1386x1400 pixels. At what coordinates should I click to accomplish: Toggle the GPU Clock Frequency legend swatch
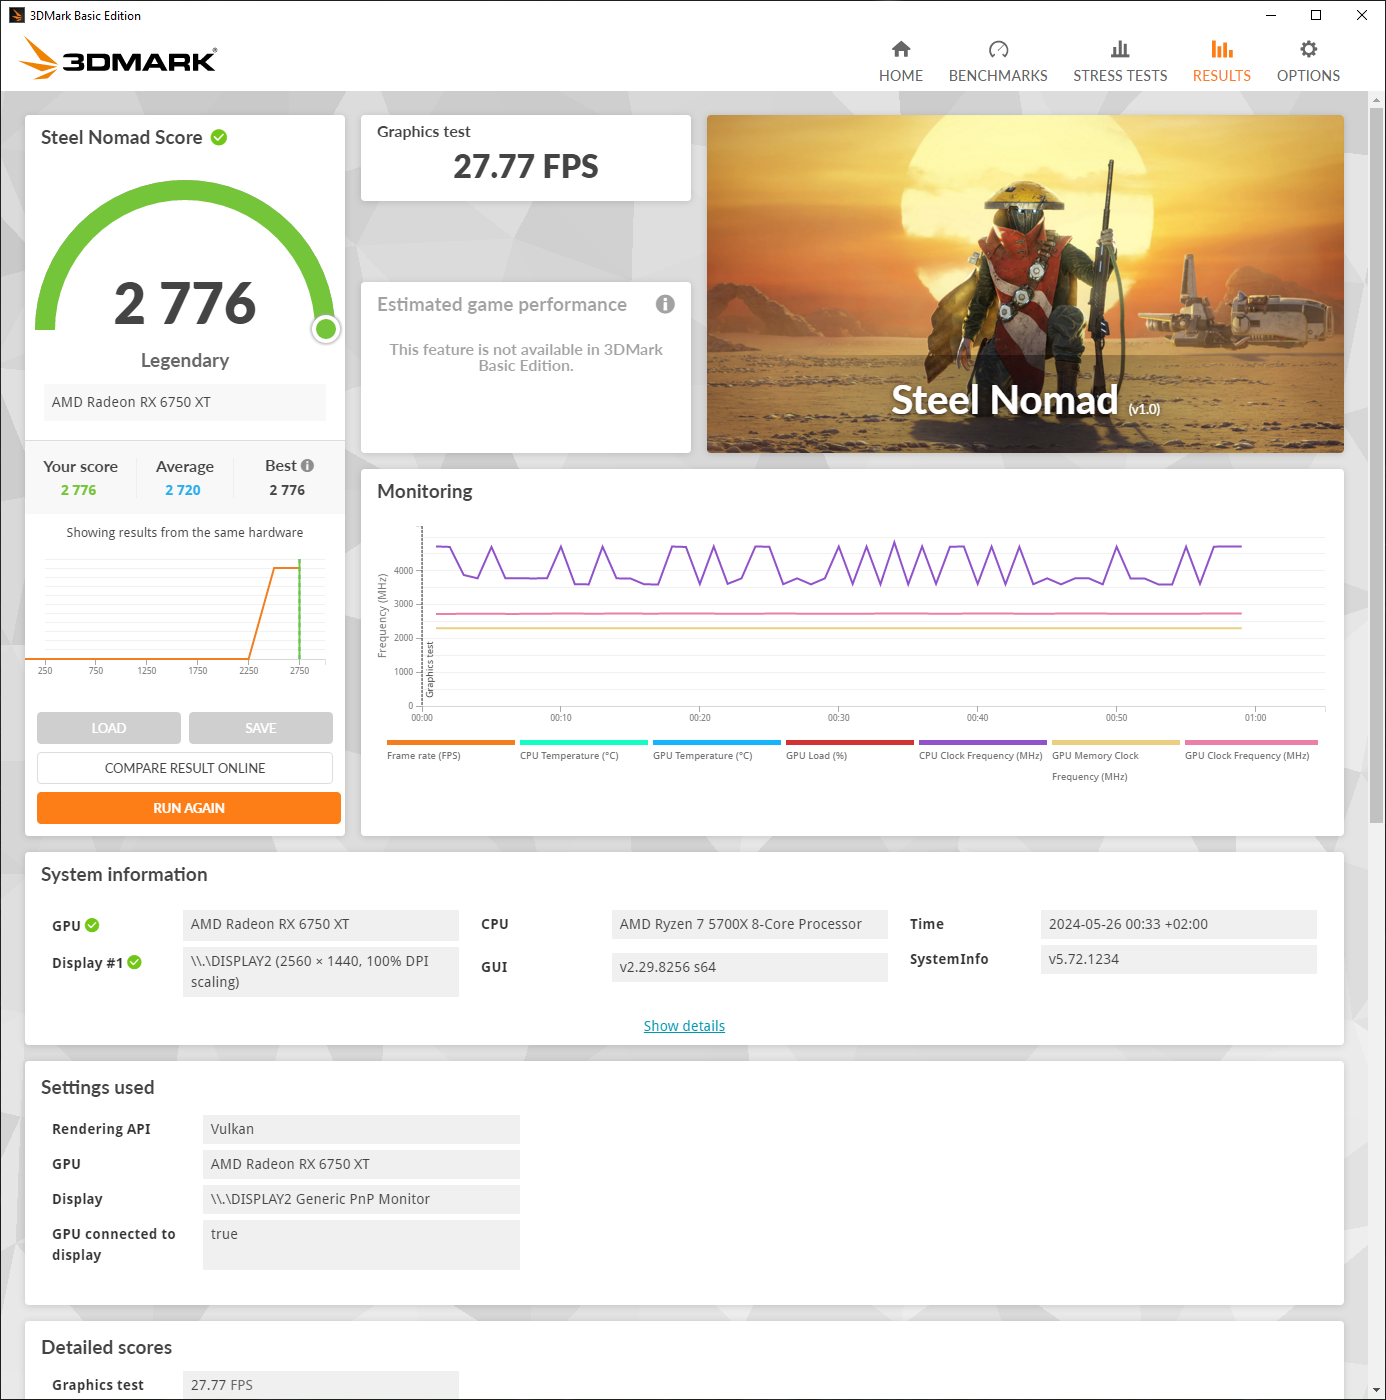1251,742
